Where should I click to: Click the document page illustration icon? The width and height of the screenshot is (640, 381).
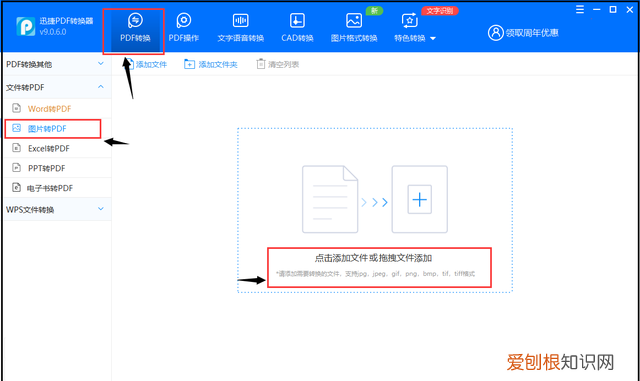pyautogui.click(x=330, y=199)
